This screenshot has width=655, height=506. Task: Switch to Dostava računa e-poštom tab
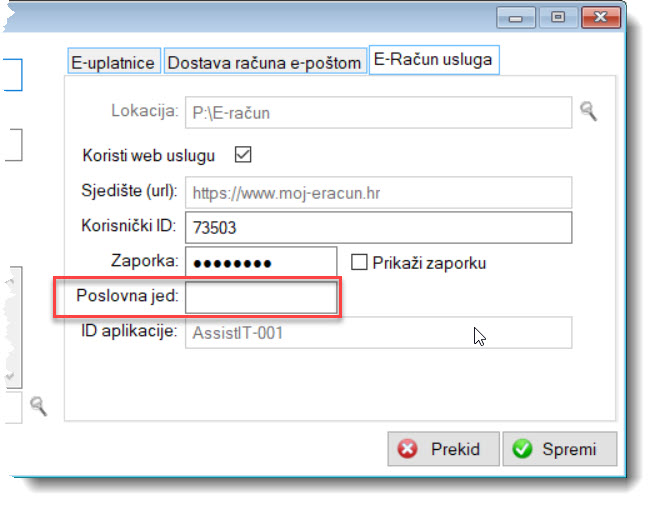[x=264, y=62]
